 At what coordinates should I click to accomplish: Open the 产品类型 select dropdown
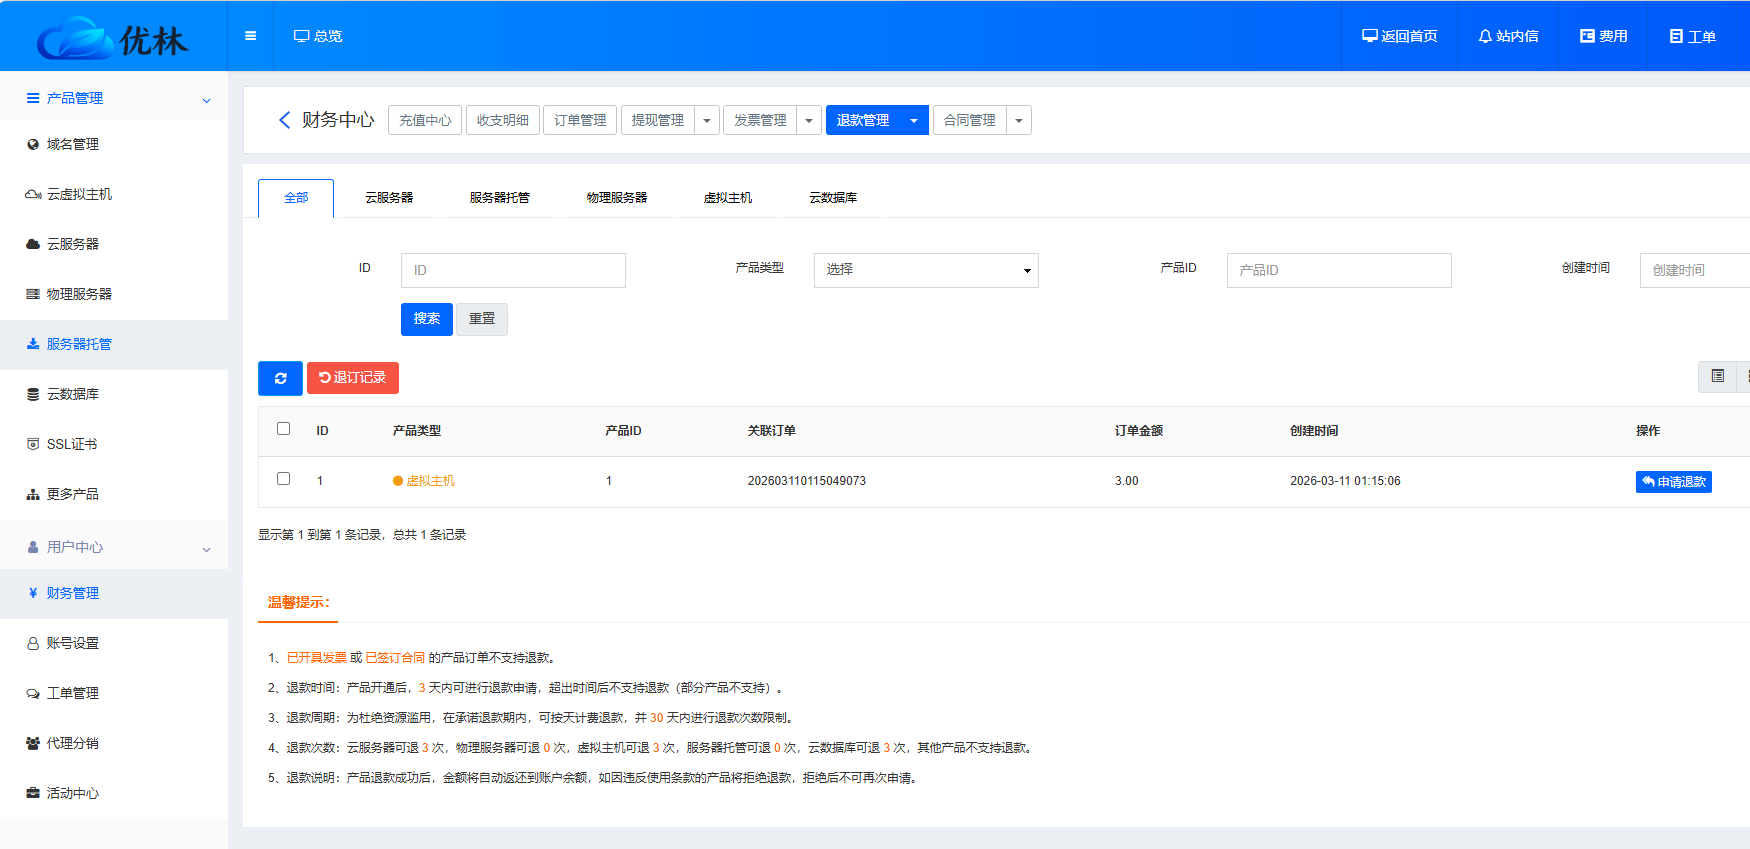tap(926, 270)
